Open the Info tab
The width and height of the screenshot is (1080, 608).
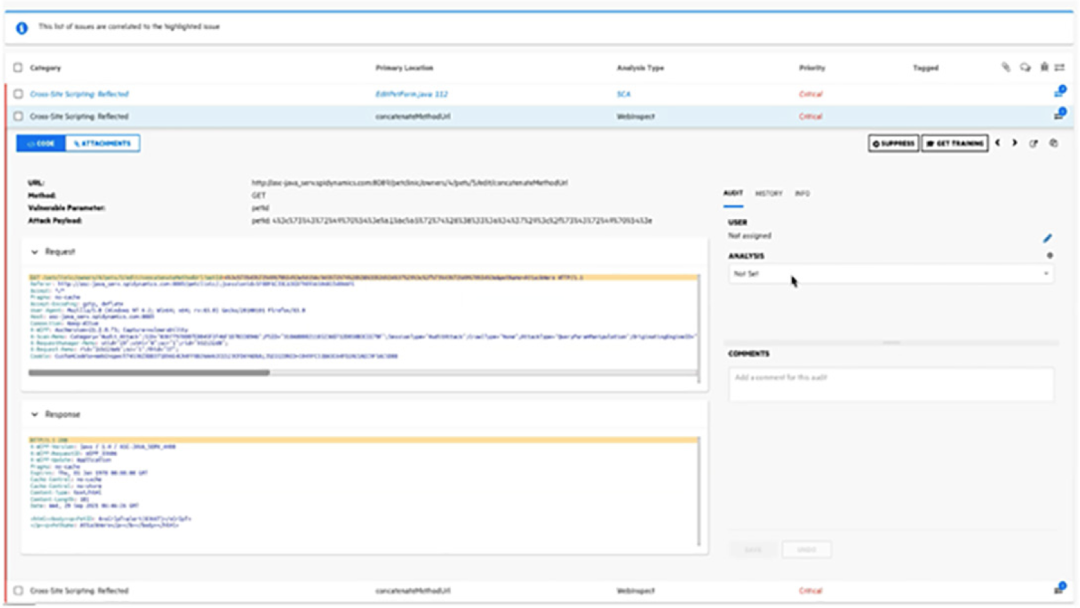coord(802,193)
